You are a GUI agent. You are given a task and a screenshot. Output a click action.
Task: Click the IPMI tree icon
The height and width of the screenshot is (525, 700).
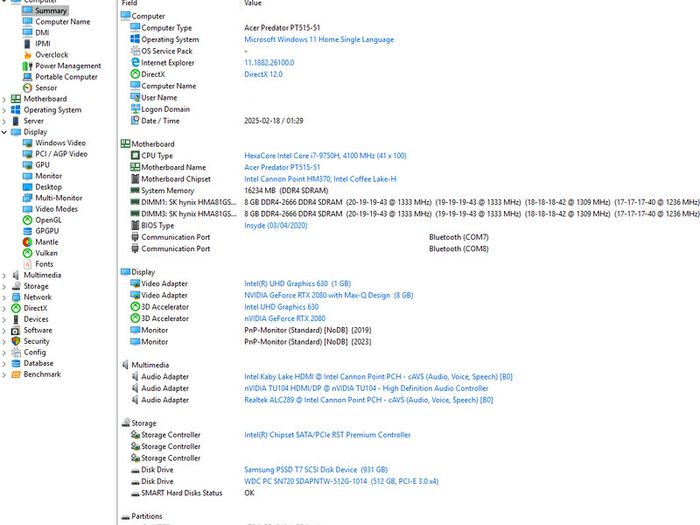(x=28, y=44)
